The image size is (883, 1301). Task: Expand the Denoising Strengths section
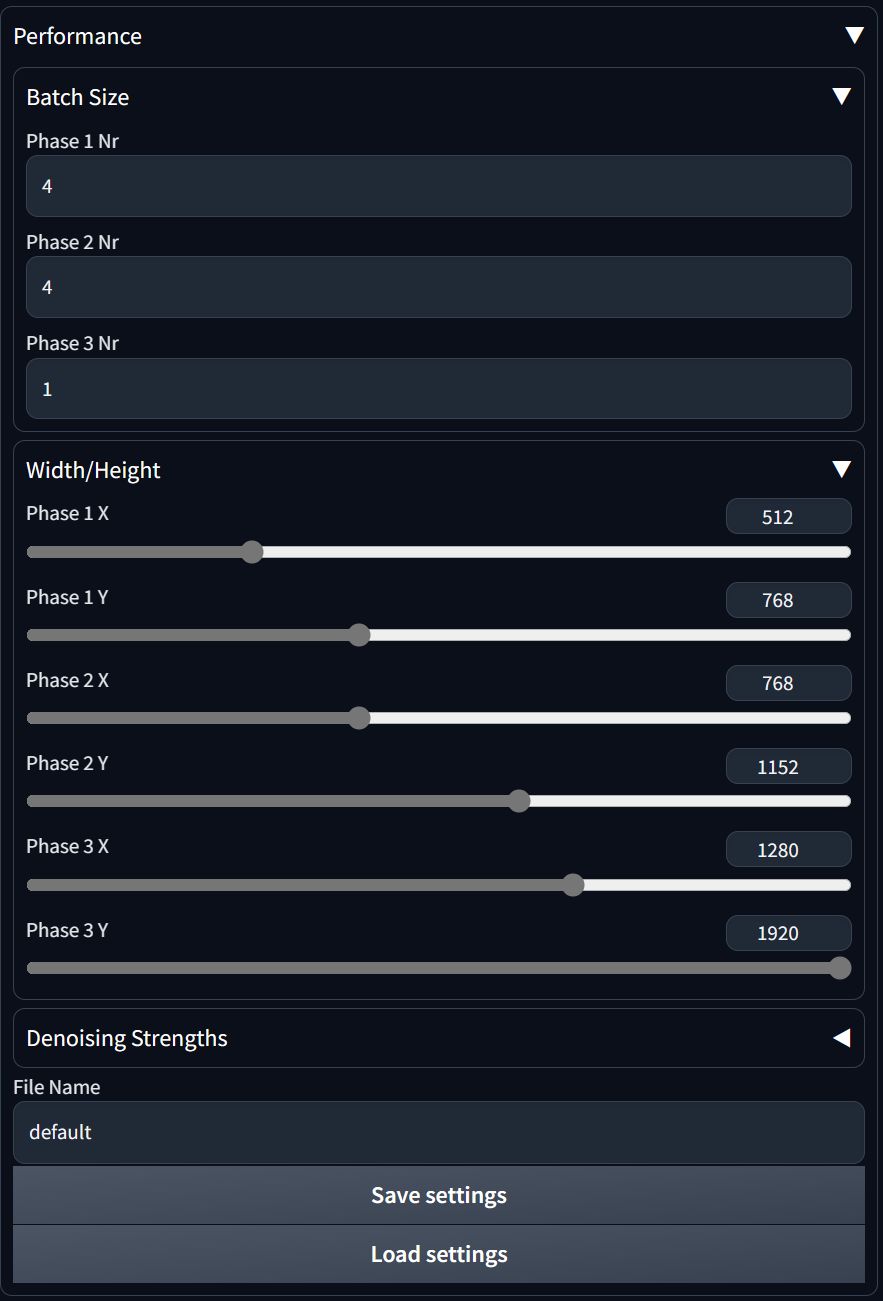tap(841, 1038)
